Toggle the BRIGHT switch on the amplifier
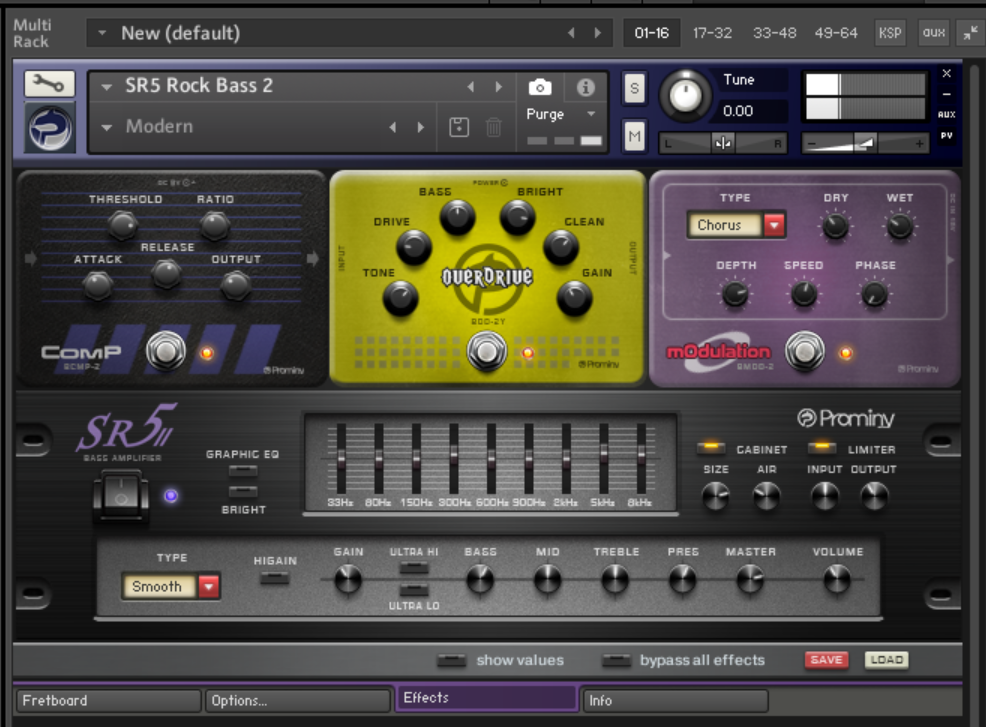Screen dimensions: 986x727 coord(243,491)
